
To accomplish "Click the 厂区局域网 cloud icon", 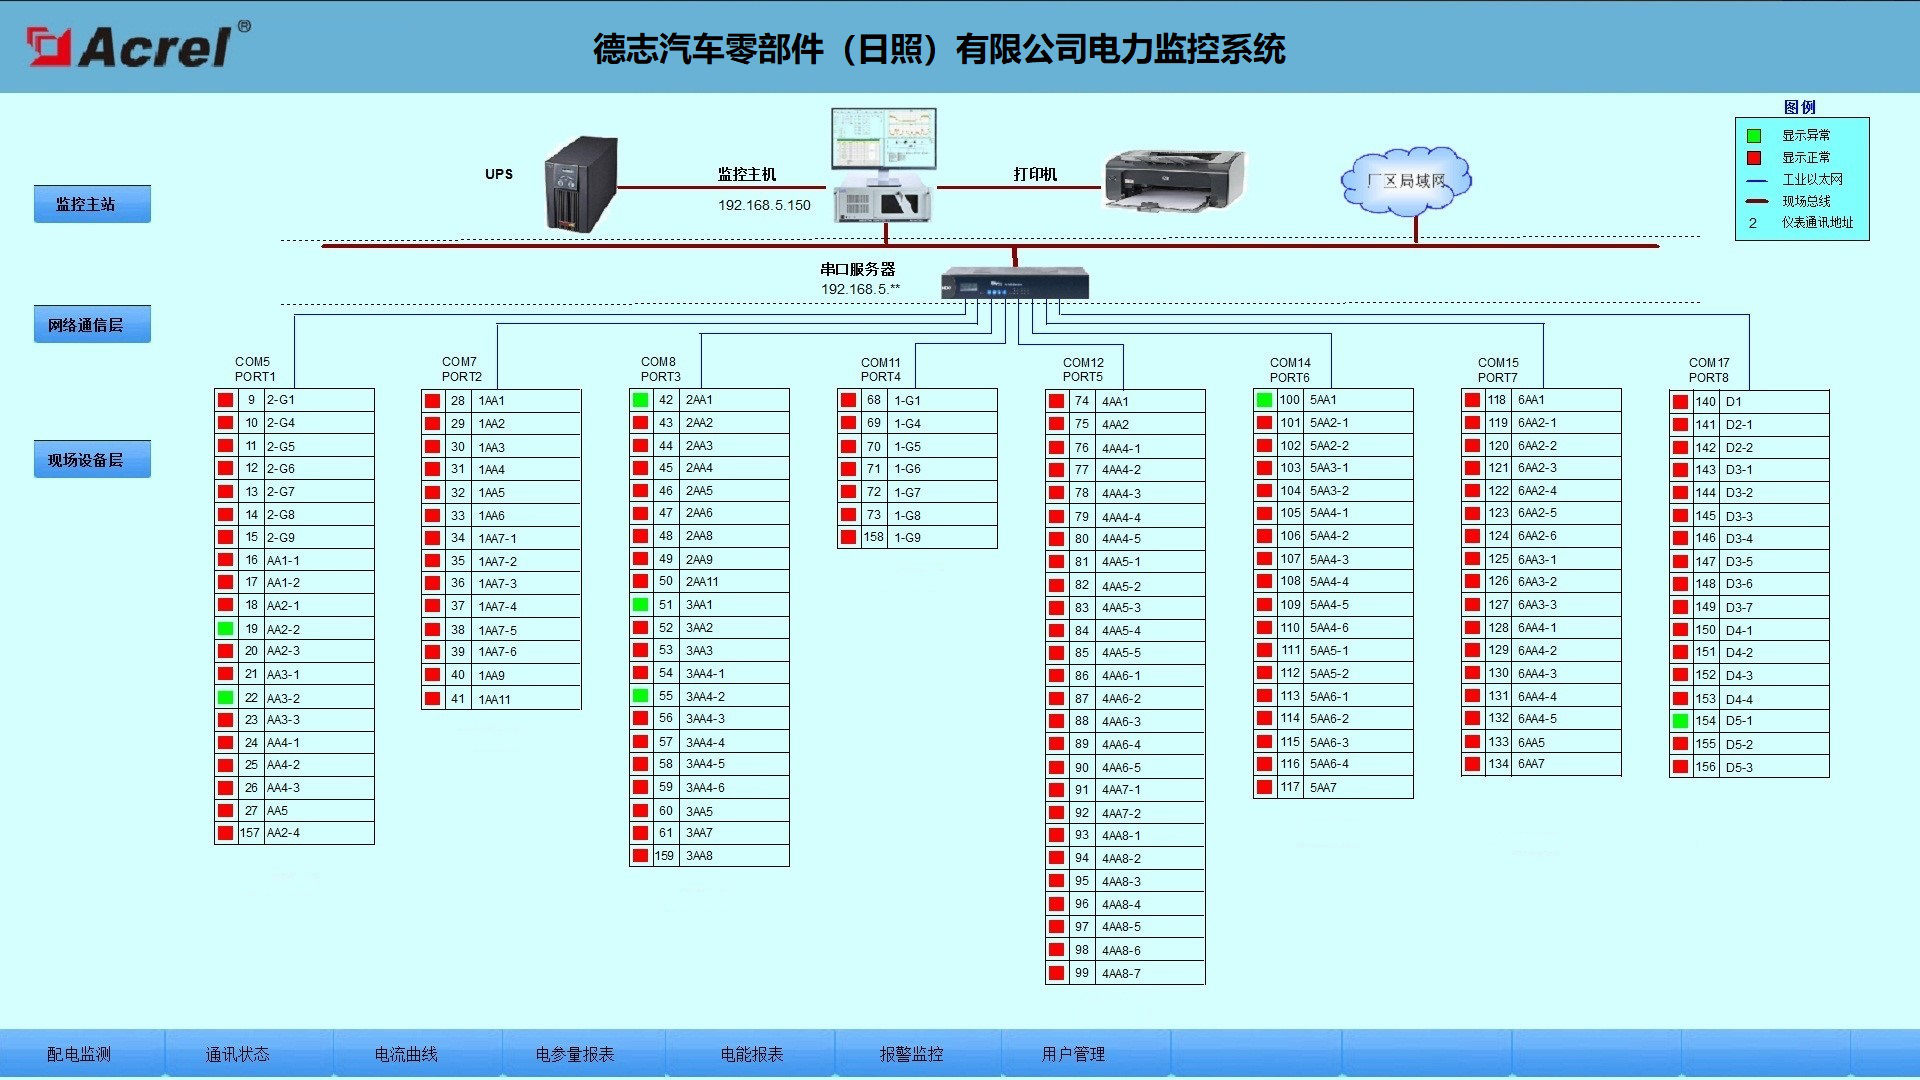I will pos(1406,181).
